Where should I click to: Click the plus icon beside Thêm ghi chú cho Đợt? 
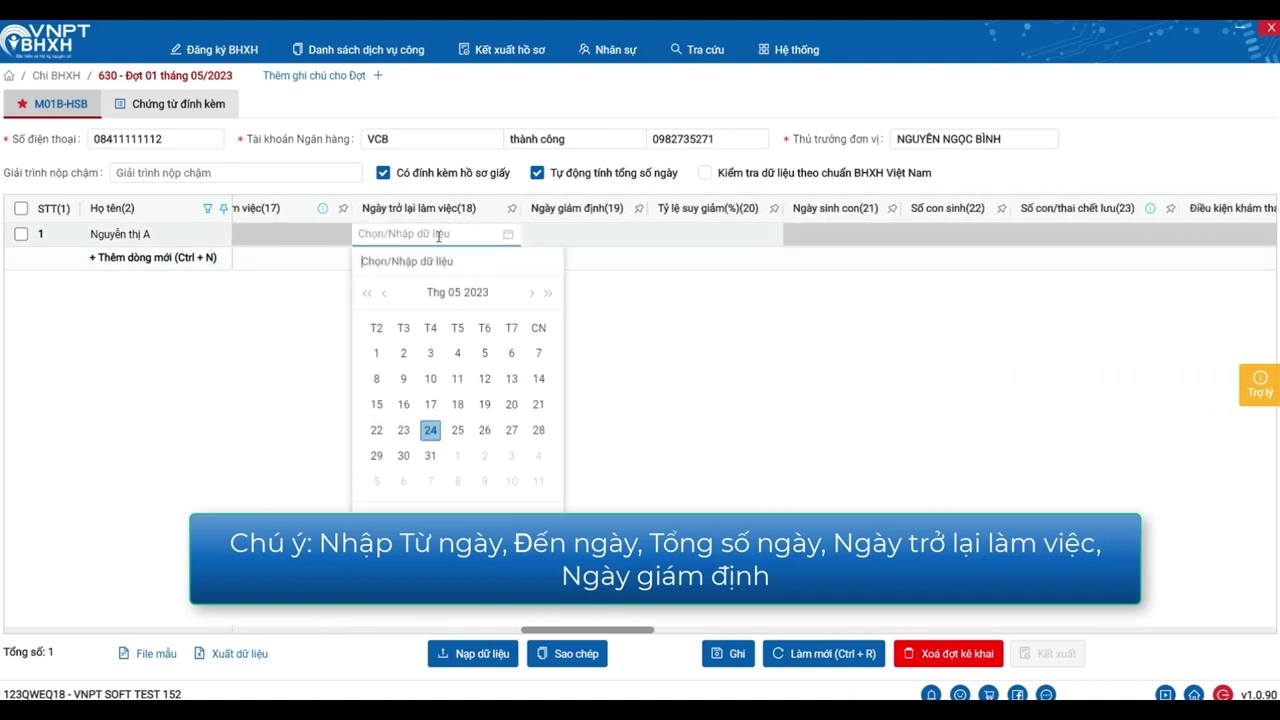point(378,76)
